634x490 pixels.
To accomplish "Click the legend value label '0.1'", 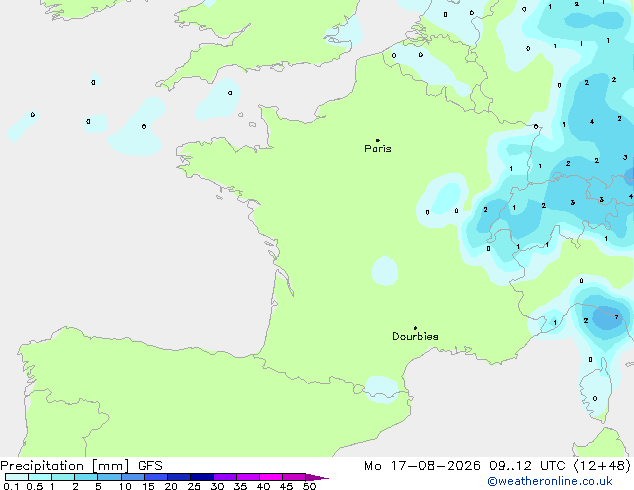I will pos(11,486).
